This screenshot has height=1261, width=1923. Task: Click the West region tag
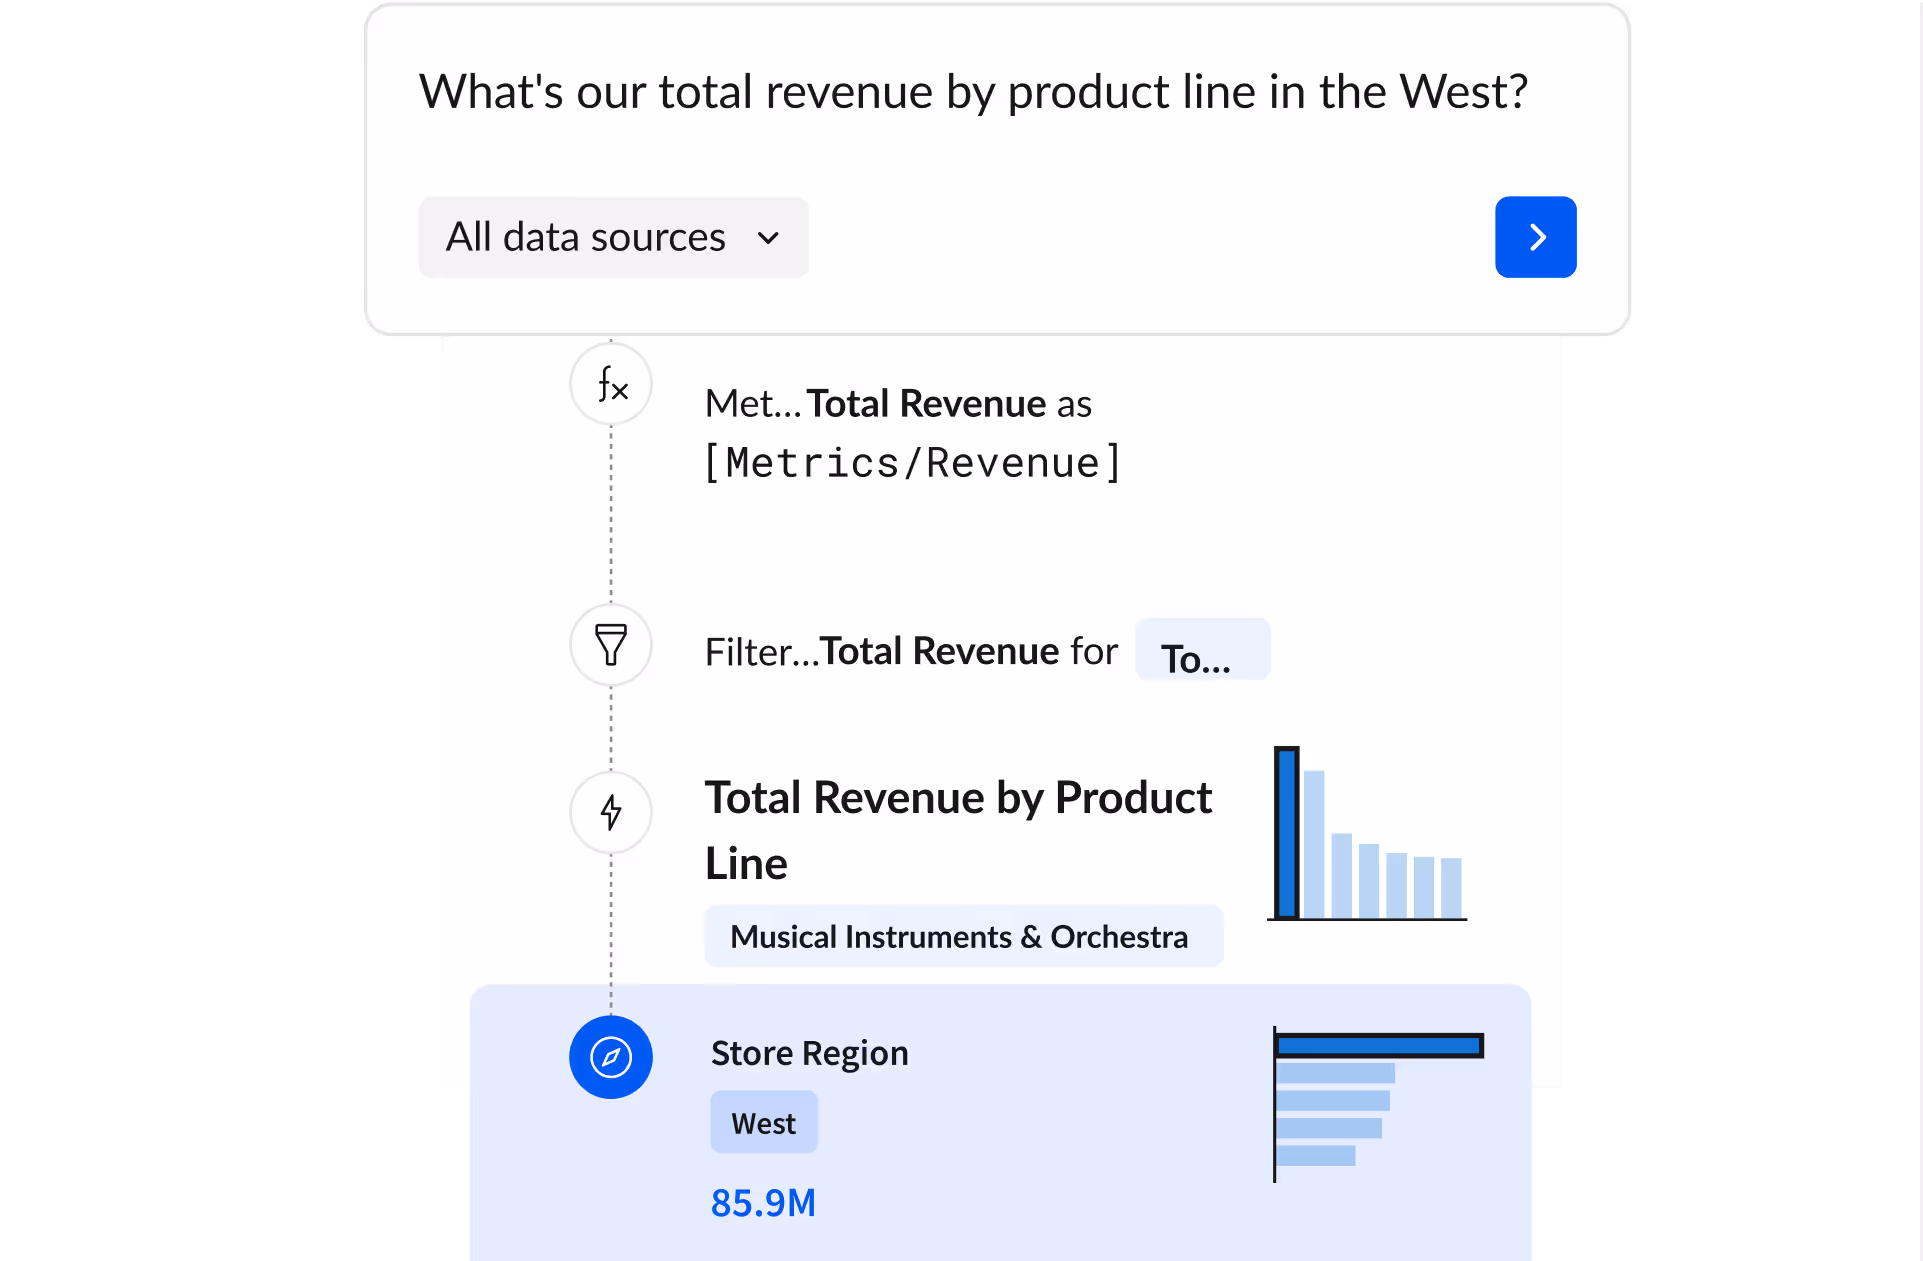coord(764,1123)
